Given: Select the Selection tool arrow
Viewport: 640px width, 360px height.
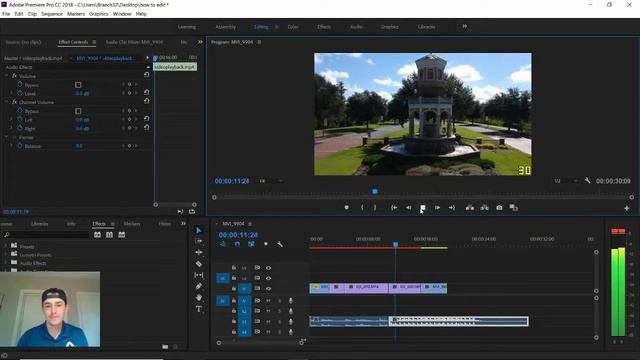Looking at the screenshot, I should pos(199,230).
